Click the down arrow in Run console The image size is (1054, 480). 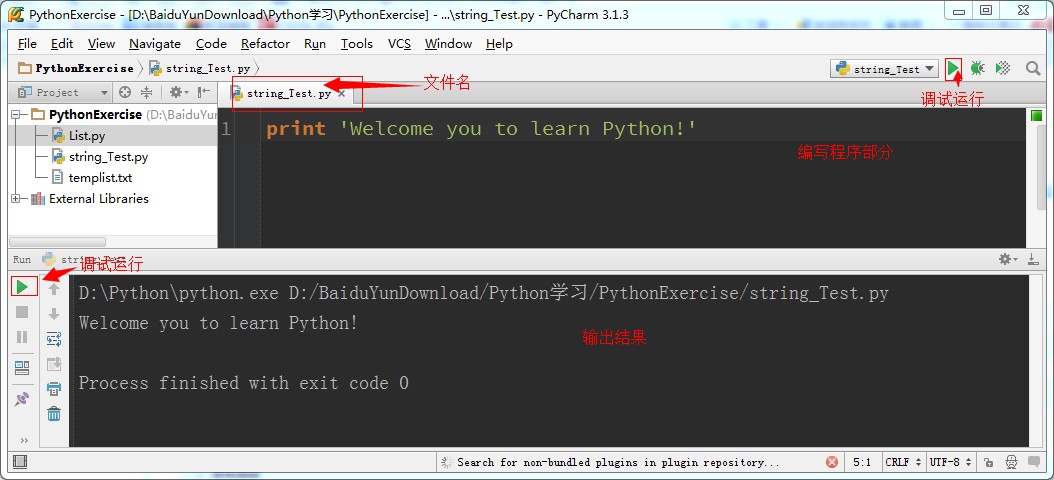54,314
